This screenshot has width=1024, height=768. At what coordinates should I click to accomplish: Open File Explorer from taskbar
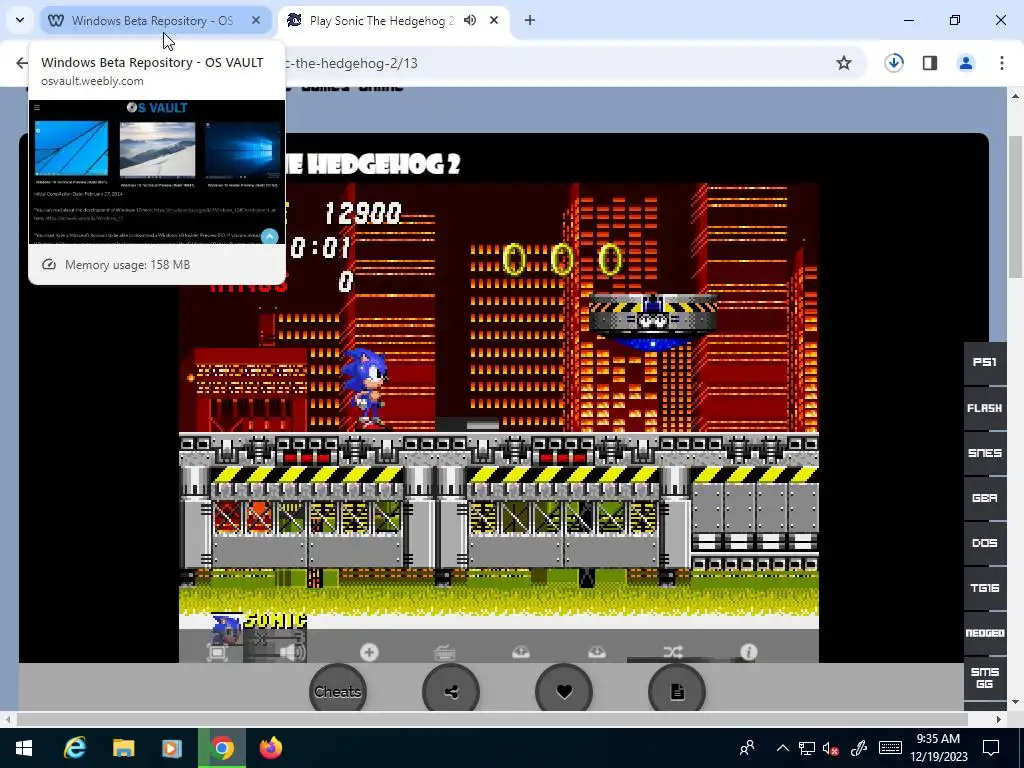click(x=123, y=748)
